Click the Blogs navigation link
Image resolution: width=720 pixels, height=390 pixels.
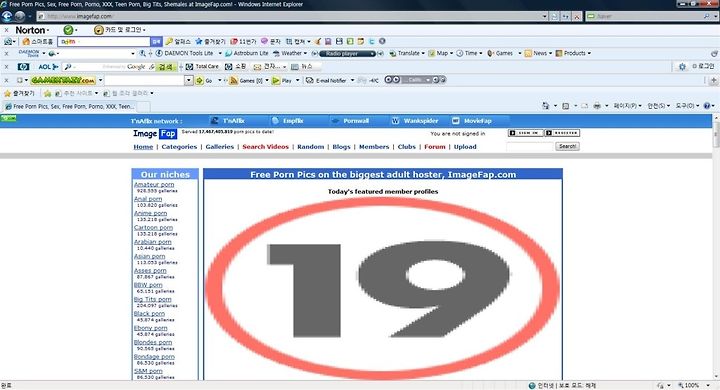click(341, 147)
